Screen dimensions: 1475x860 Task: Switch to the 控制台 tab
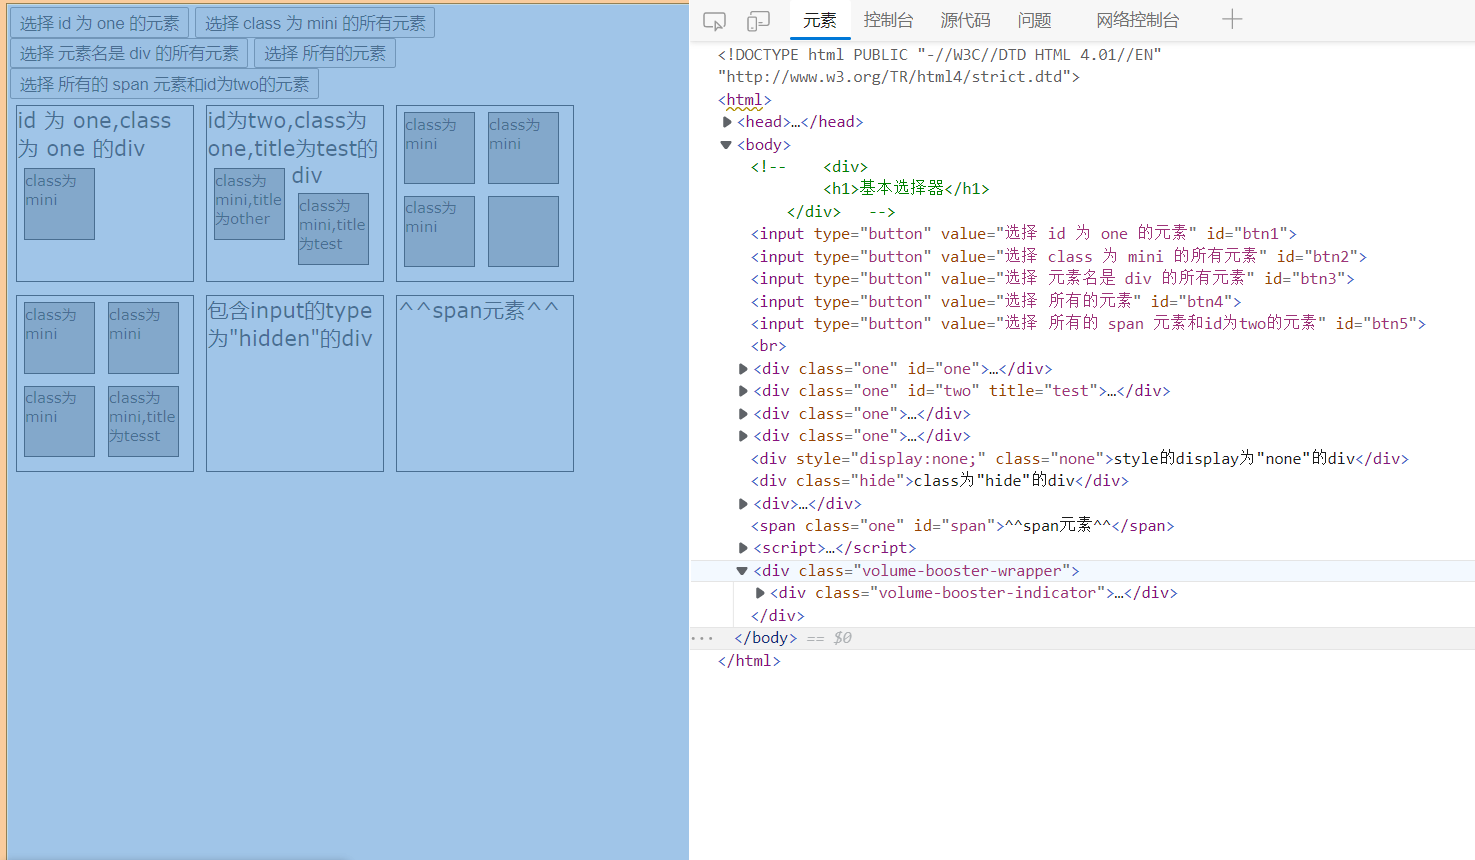888,20
